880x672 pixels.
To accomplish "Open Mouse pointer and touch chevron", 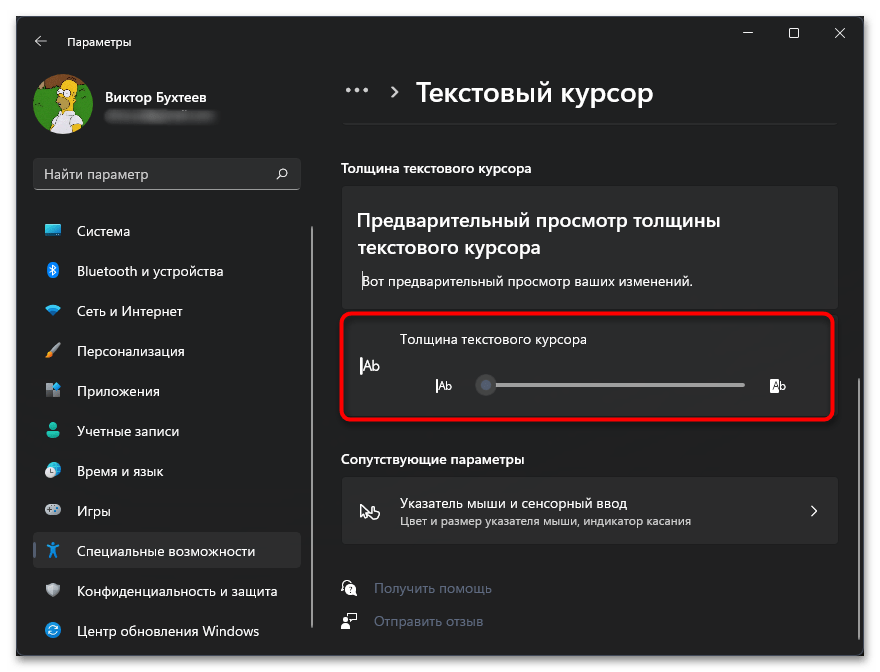I will [x=813, y=511].
